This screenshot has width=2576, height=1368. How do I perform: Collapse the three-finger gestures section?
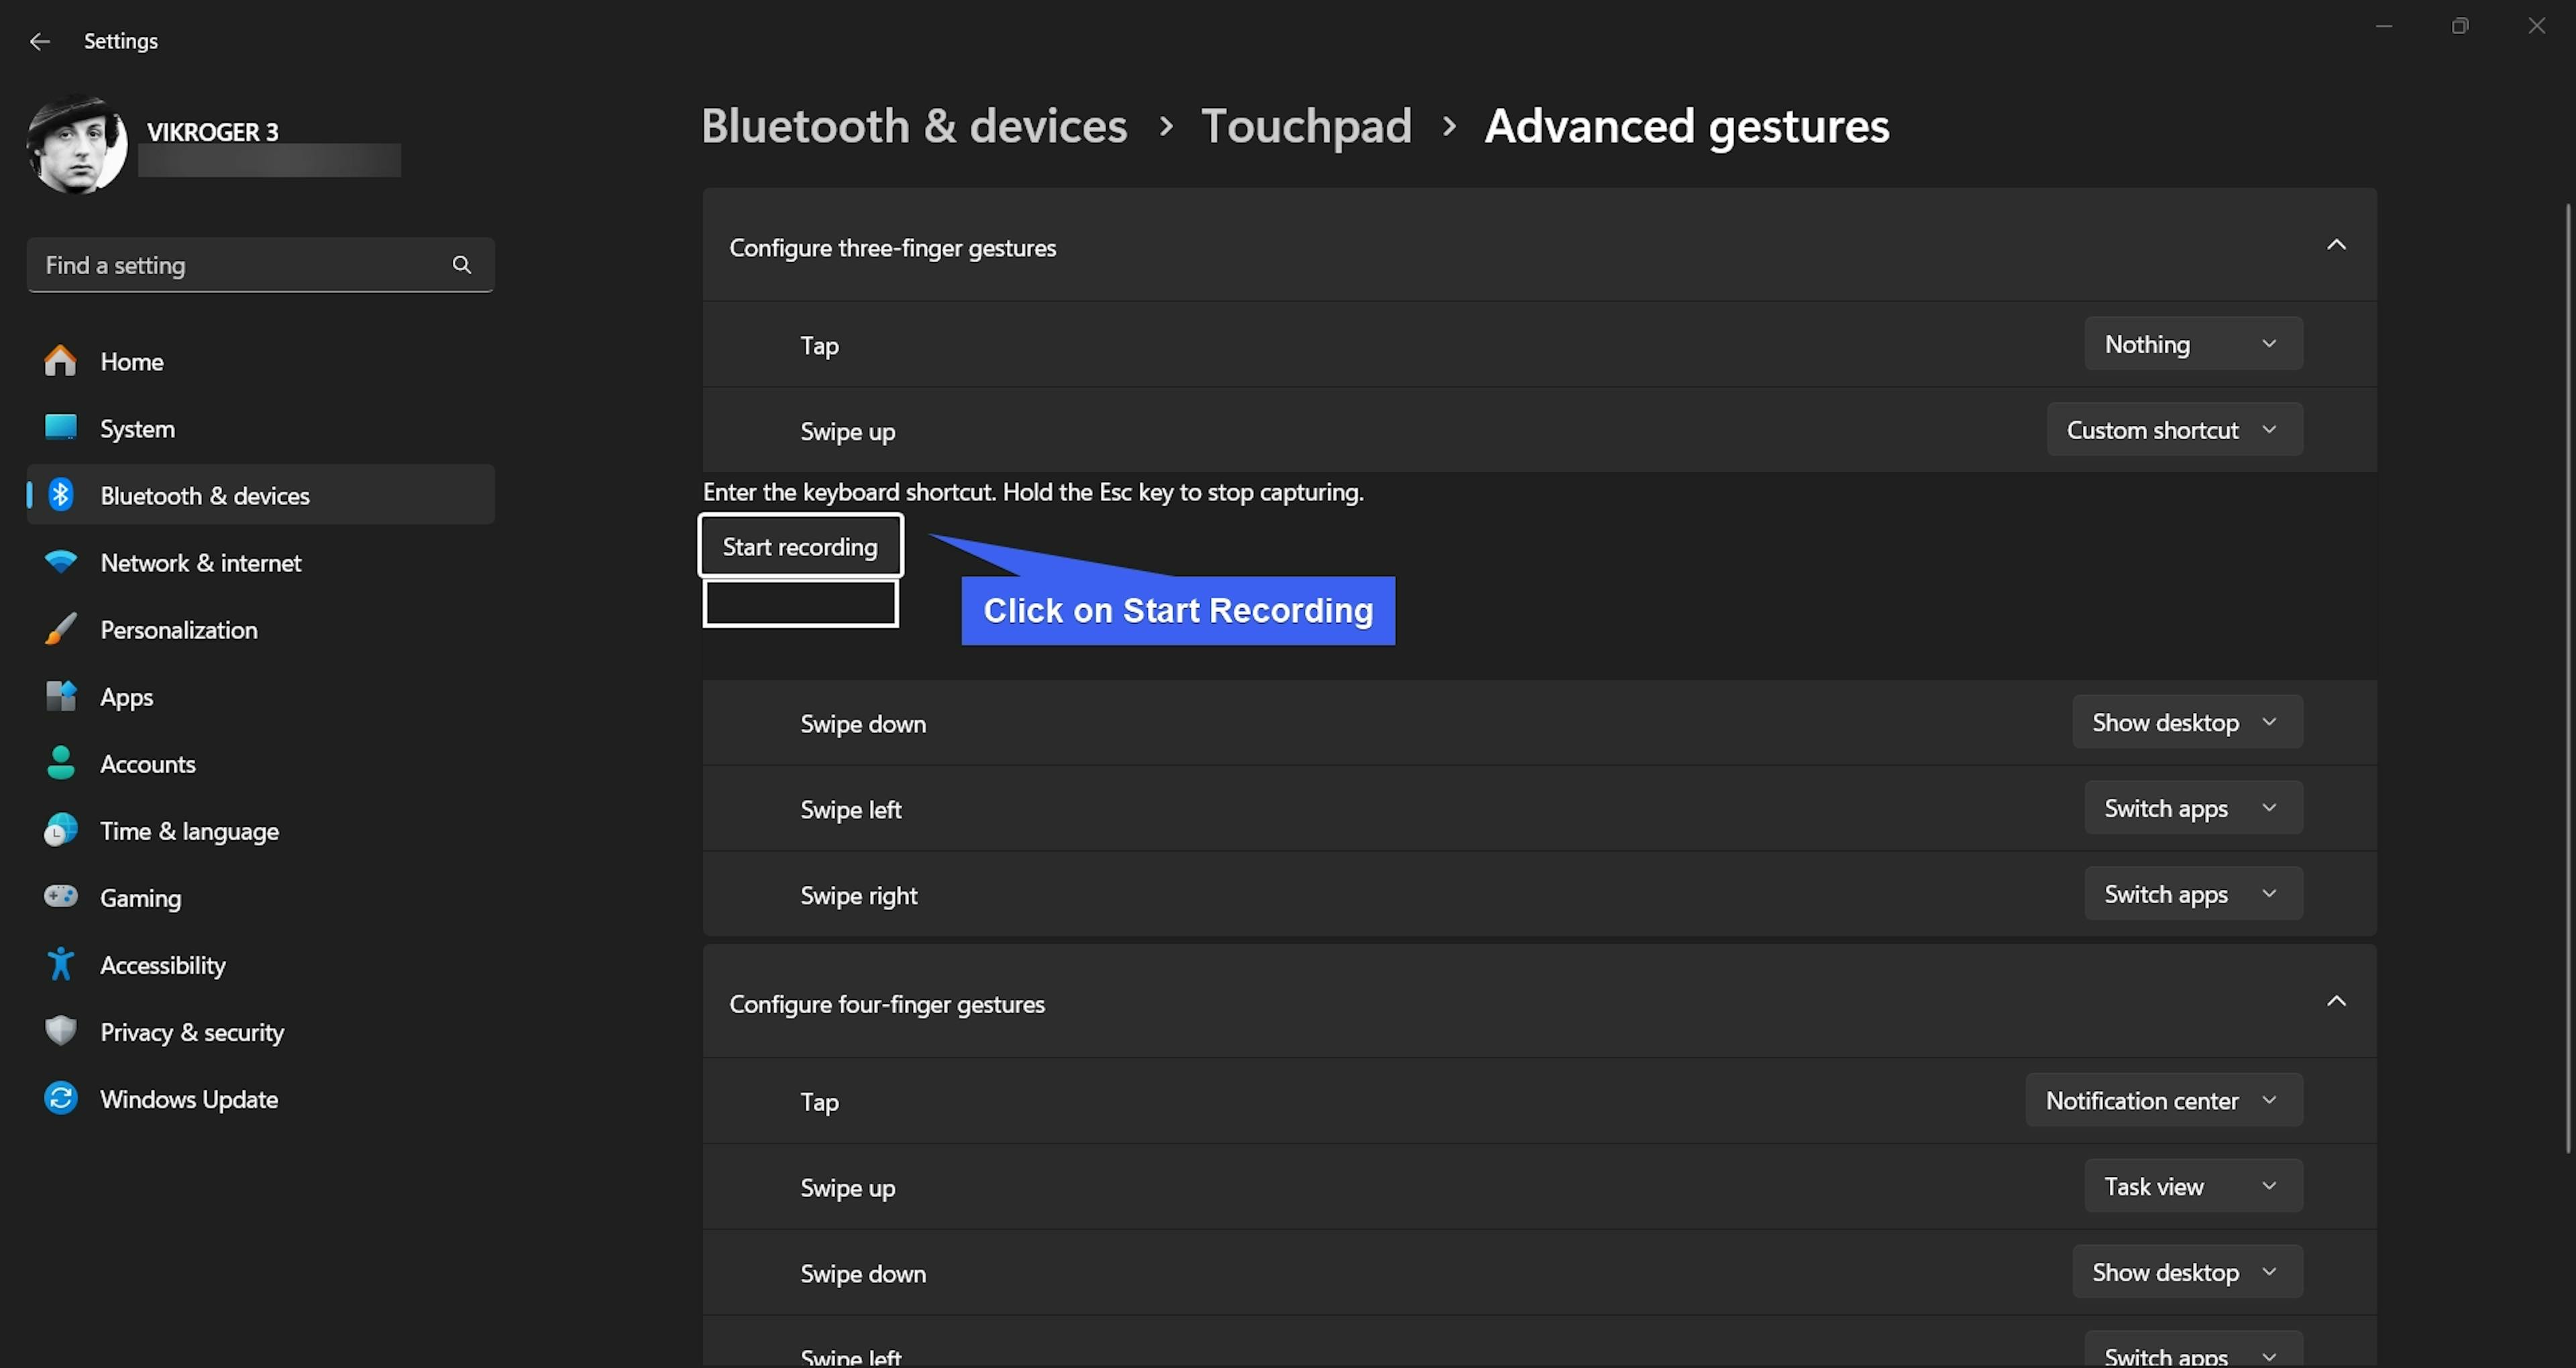2335,245
